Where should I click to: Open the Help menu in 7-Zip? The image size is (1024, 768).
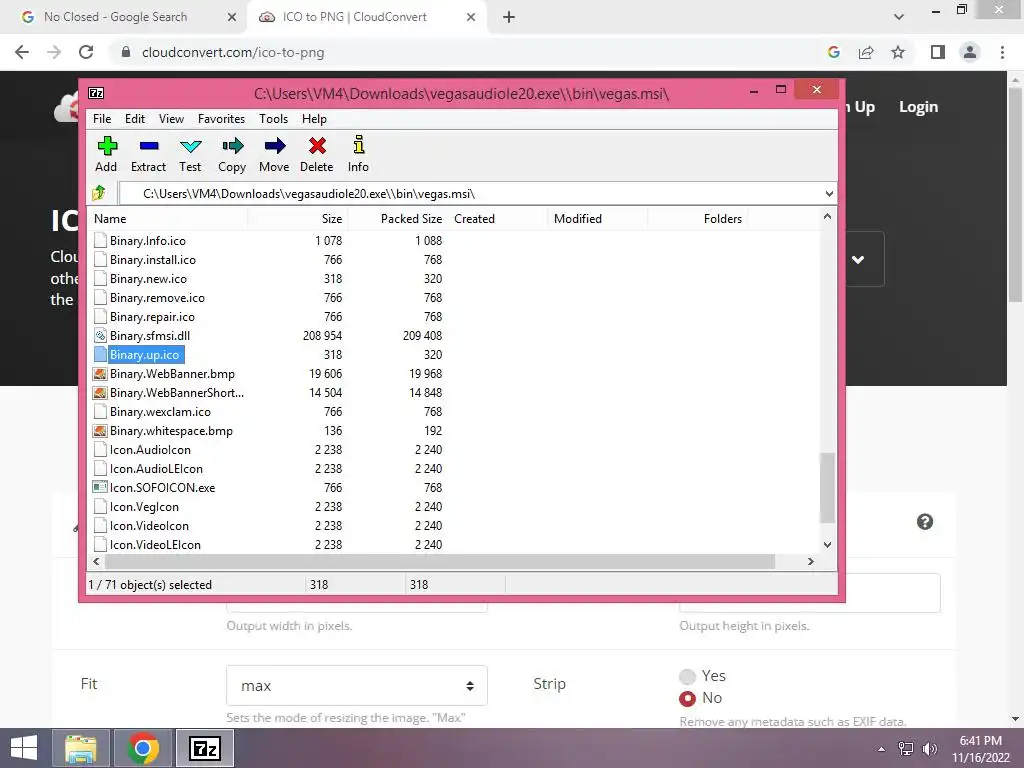pyautogui.click(x=314, y=119)
